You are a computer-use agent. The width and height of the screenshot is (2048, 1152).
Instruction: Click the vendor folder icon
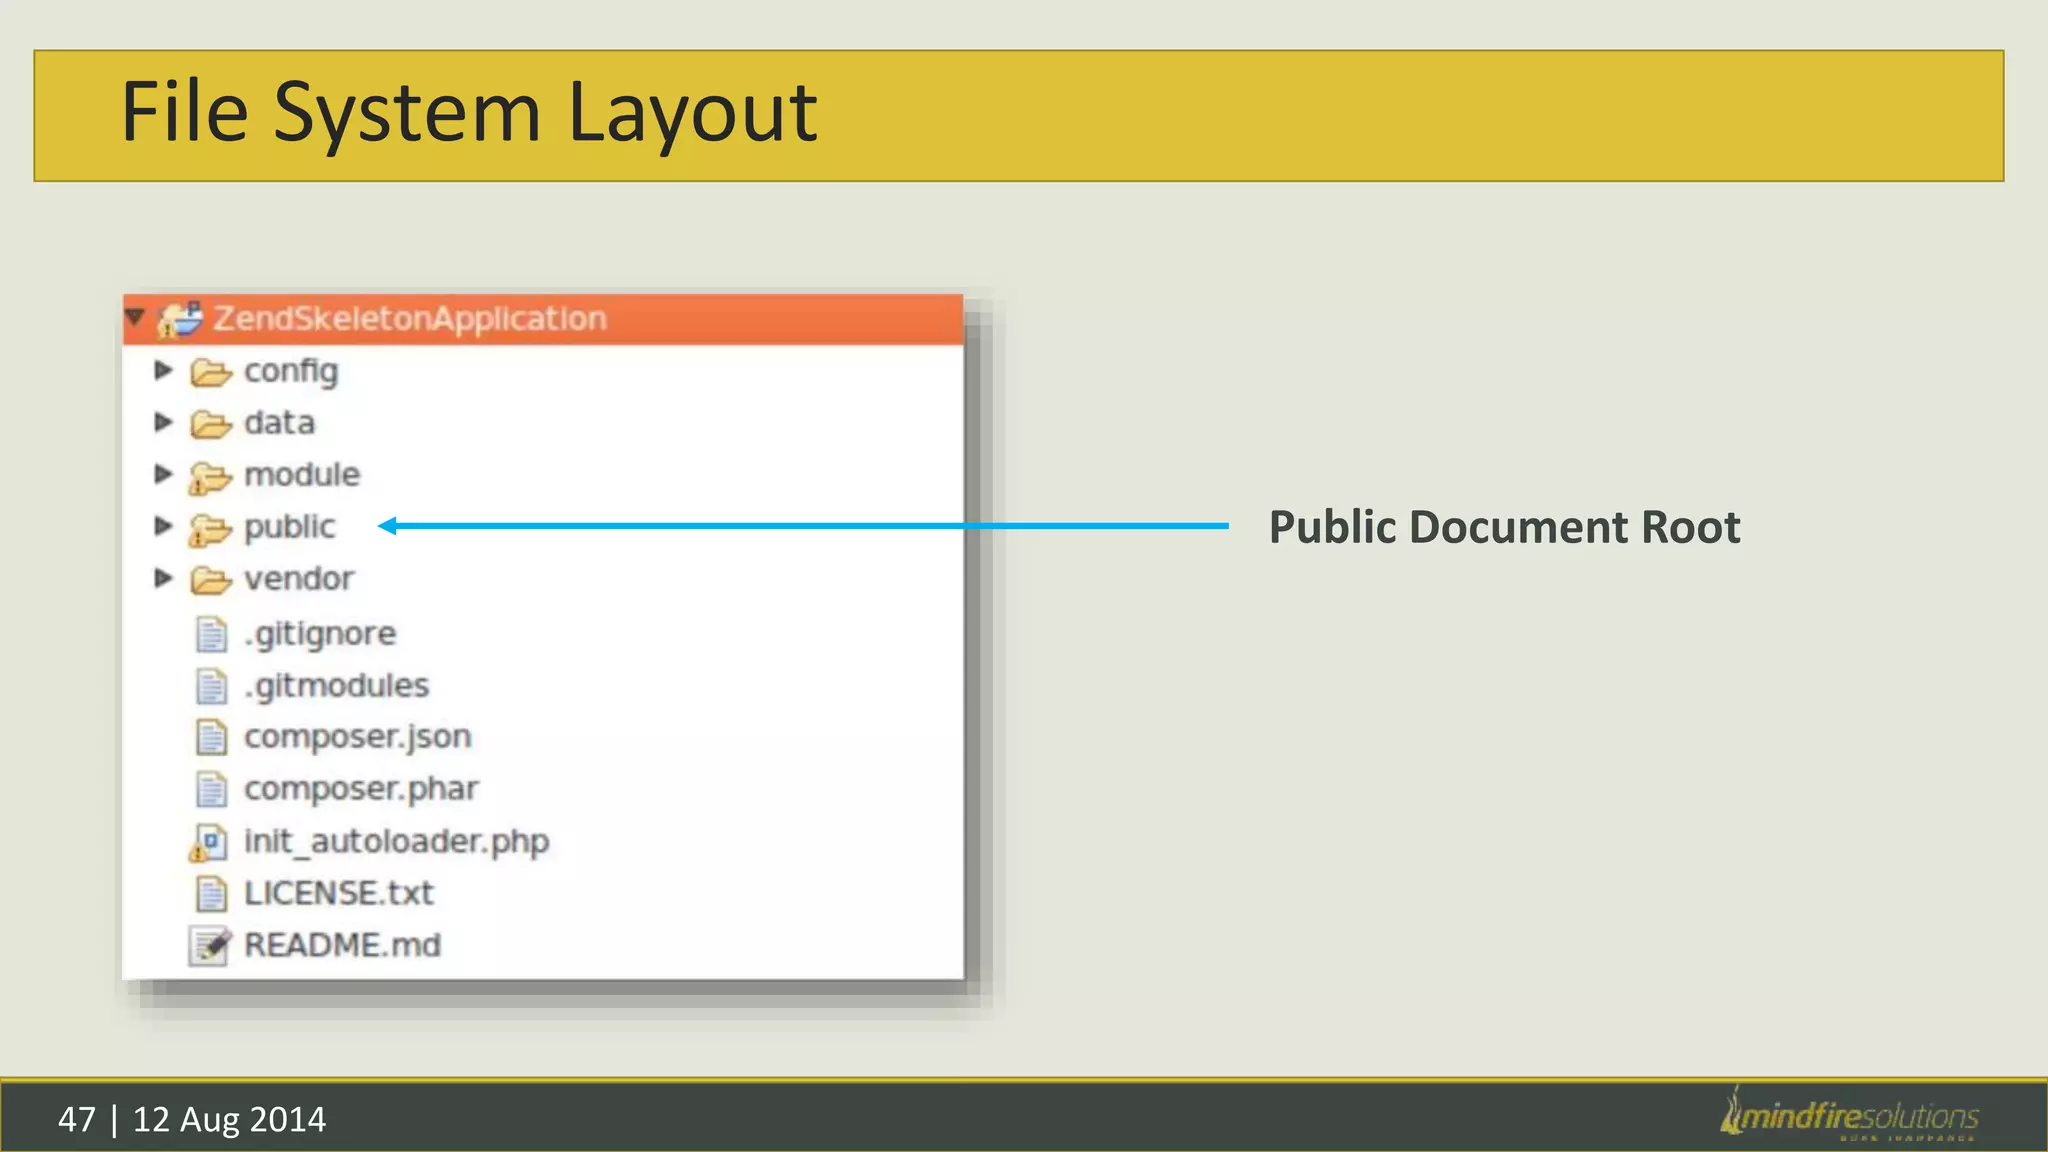(210, 580)
